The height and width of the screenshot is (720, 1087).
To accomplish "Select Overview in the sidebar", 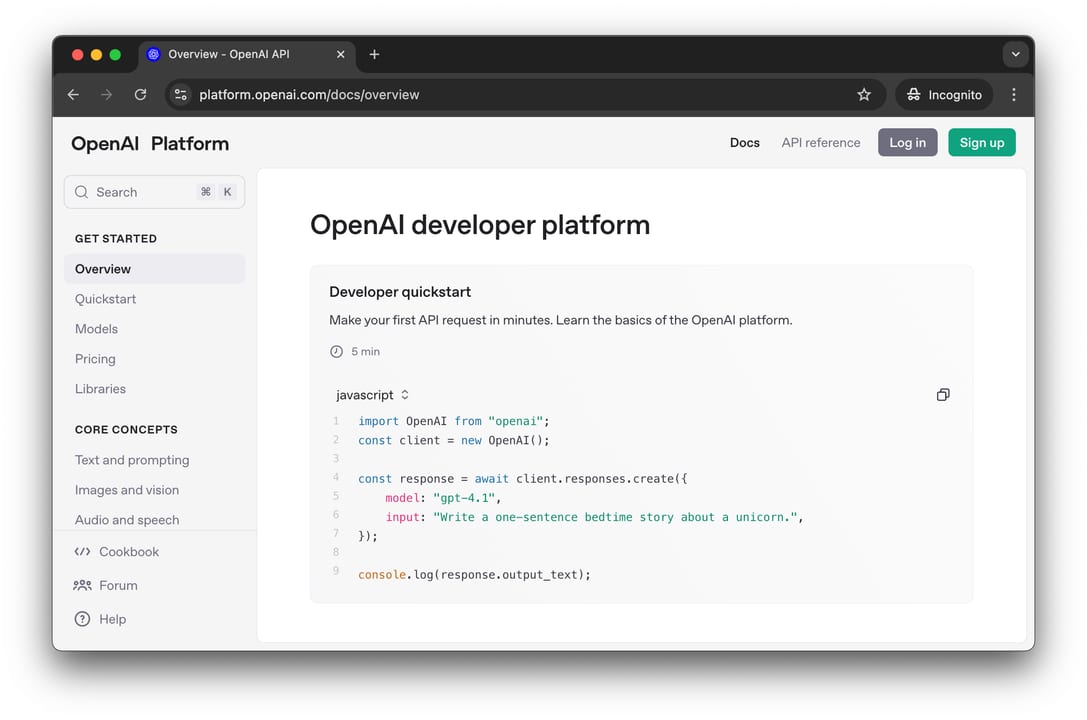I will 155,269.
